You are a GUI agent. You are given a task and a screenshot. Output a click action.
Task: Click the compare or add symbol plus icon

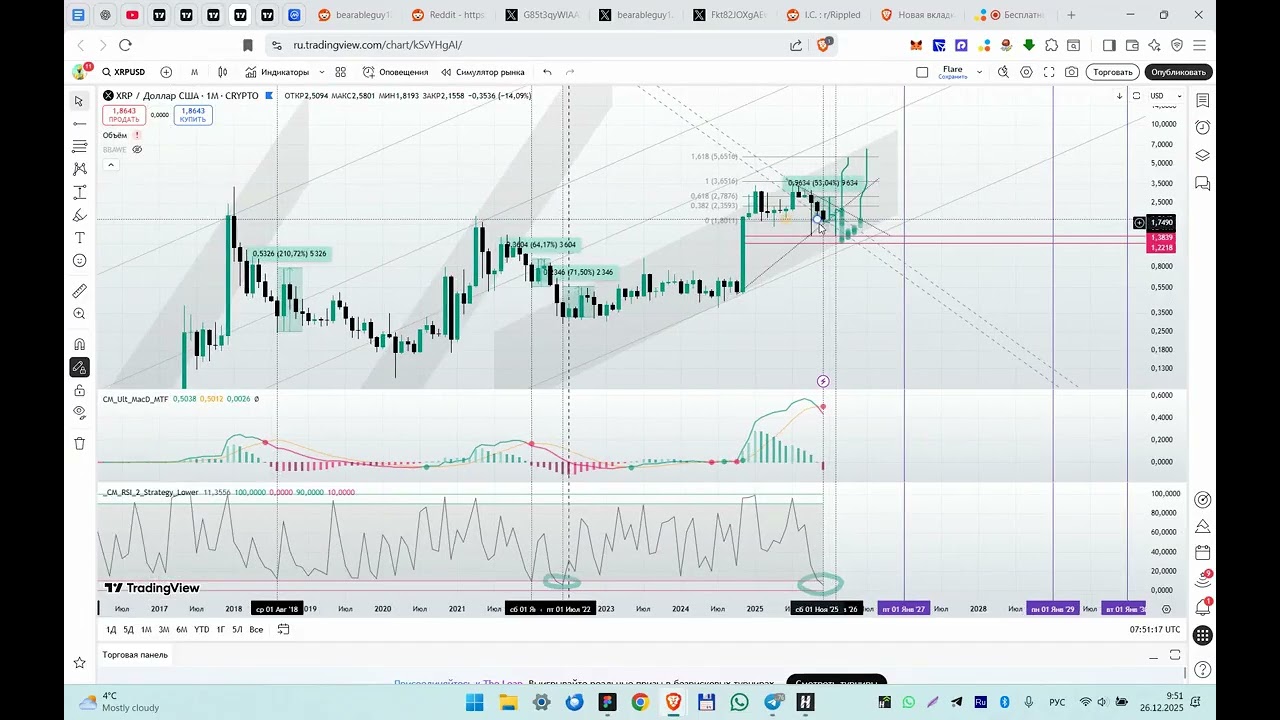click(x=166, y=72)
